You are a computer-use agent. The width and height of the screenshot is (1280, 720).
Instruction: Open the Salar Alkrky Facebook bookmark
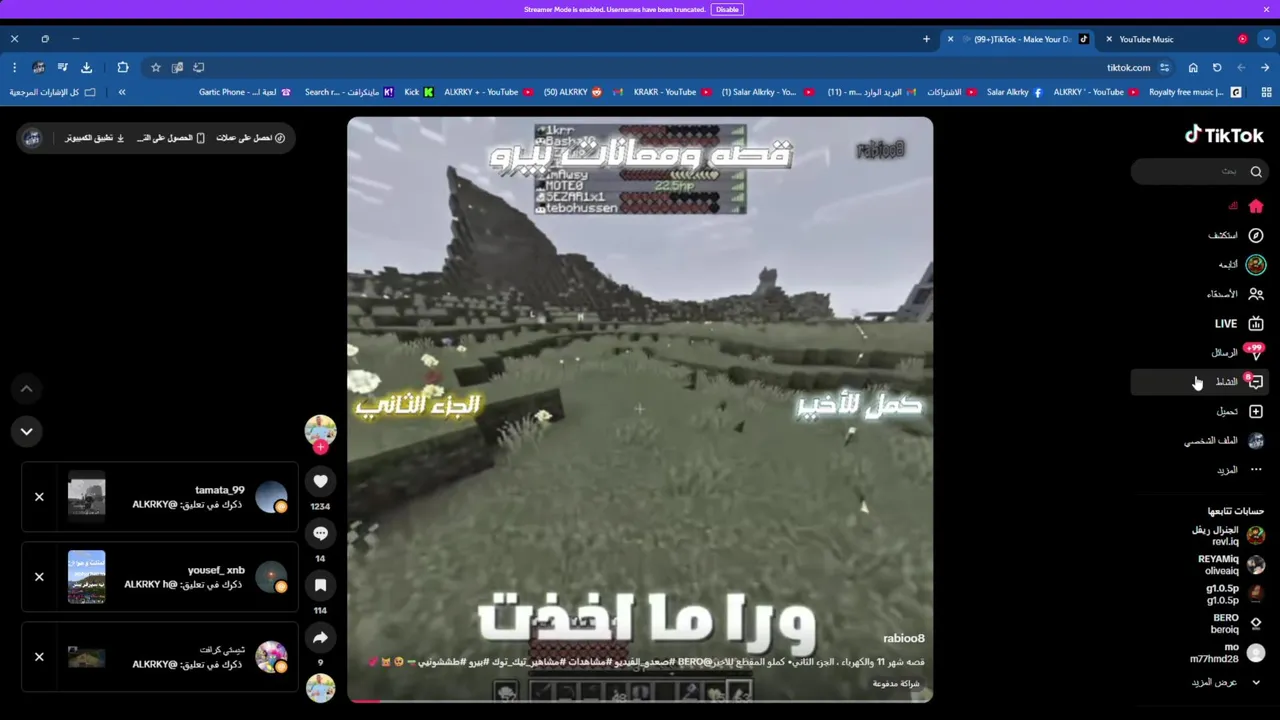1014,92
